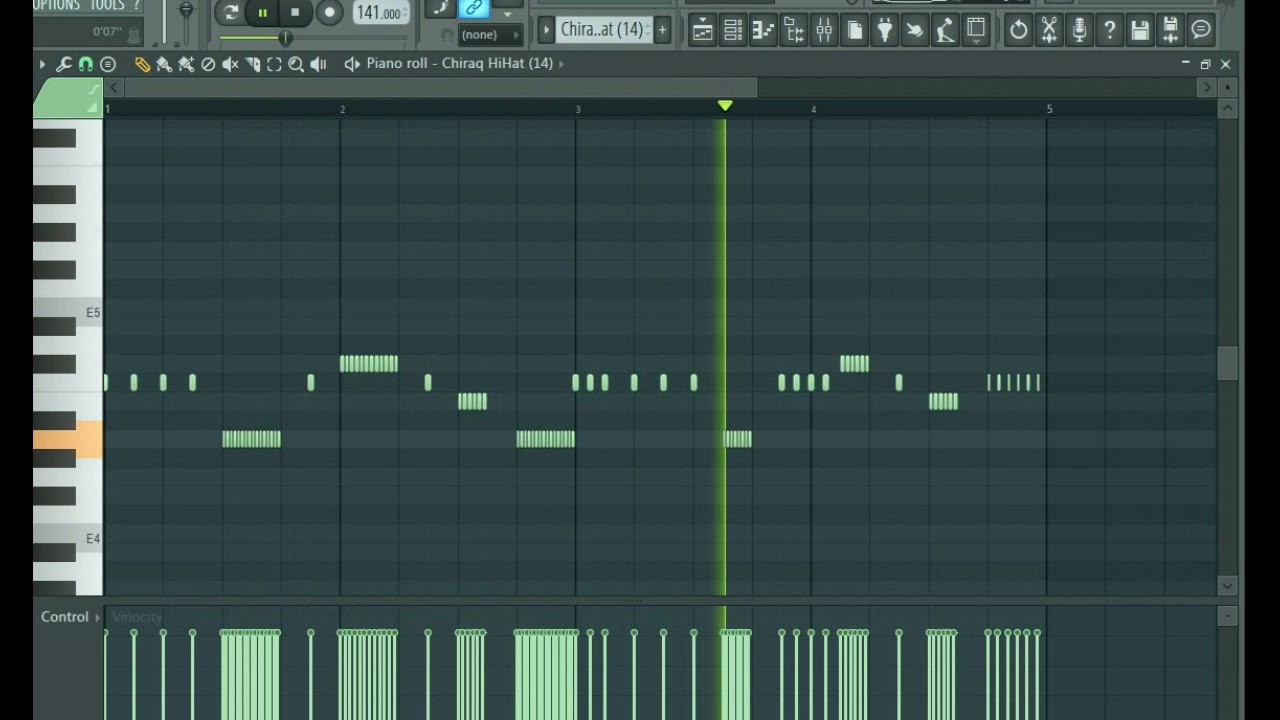Screen dimensions: 1280x720
Task: Expand target channel arrow after title
Action: pos(561,64)
